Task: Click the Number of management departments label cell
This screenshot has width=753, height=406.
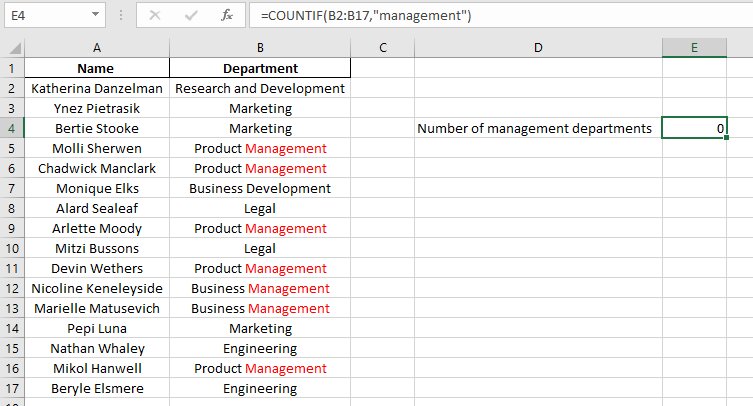Action: (x=538, y=128)
